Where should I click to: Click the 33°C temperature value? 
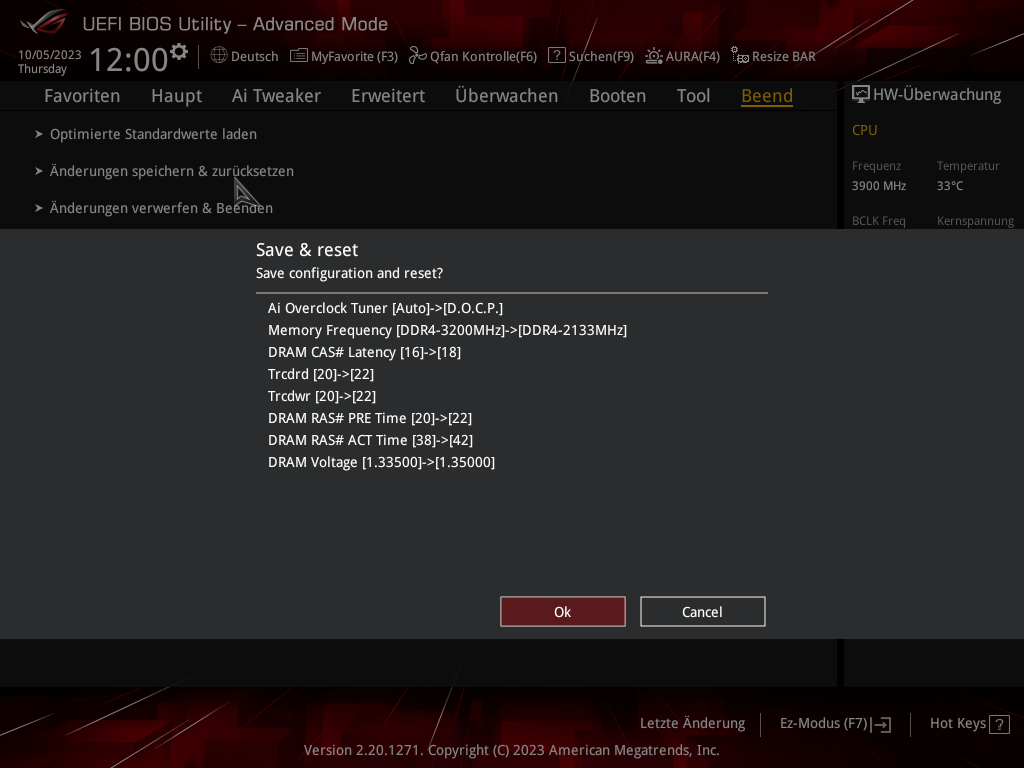[x=950, y=186]
